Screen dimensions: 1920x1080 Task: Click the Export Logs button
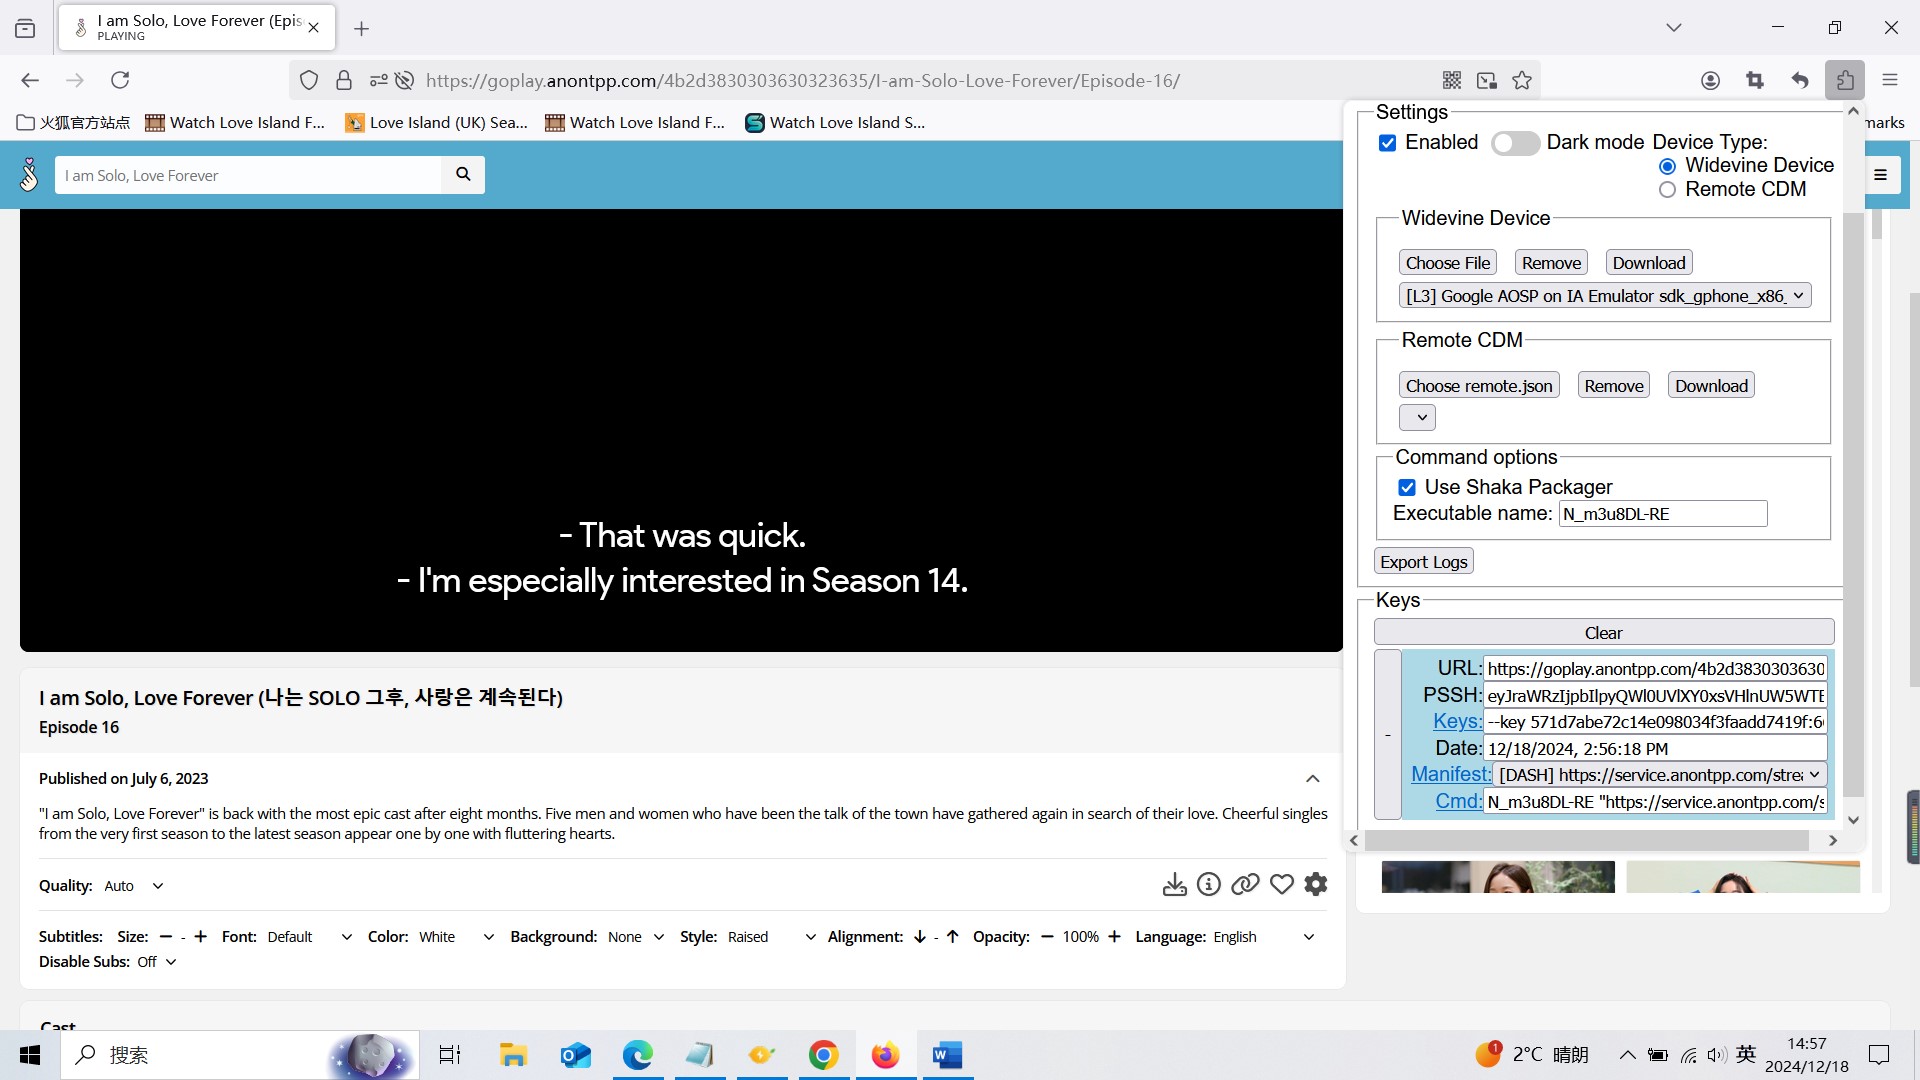pos(1423,562)
